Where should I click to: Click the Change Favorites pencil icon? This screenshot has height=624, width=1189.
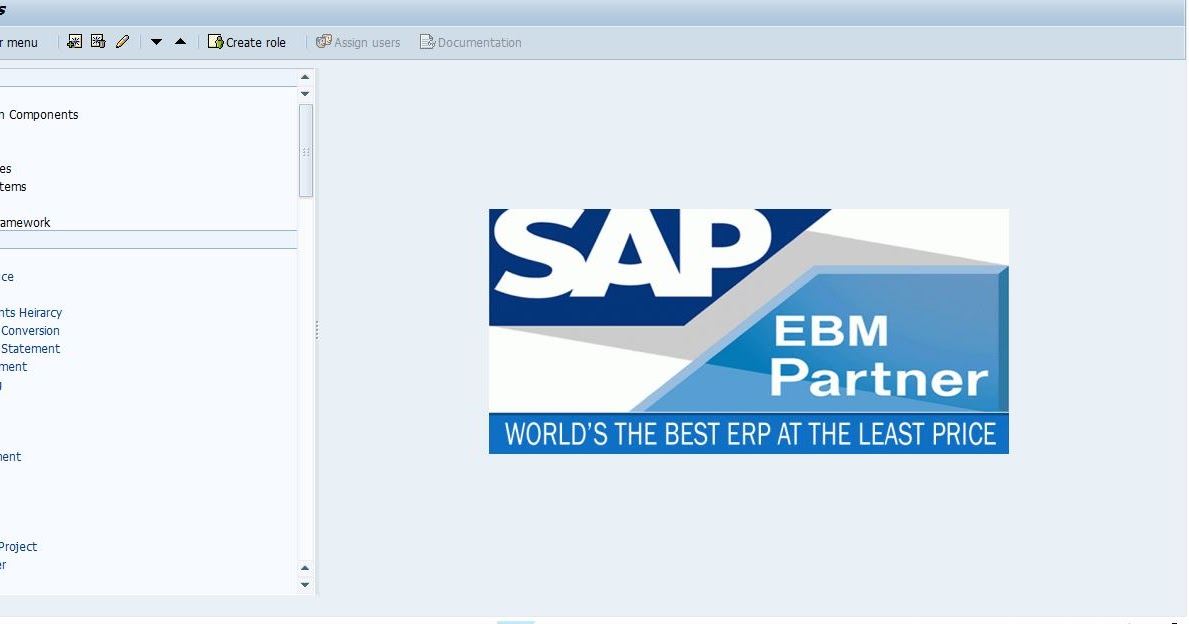click(122, 42)
